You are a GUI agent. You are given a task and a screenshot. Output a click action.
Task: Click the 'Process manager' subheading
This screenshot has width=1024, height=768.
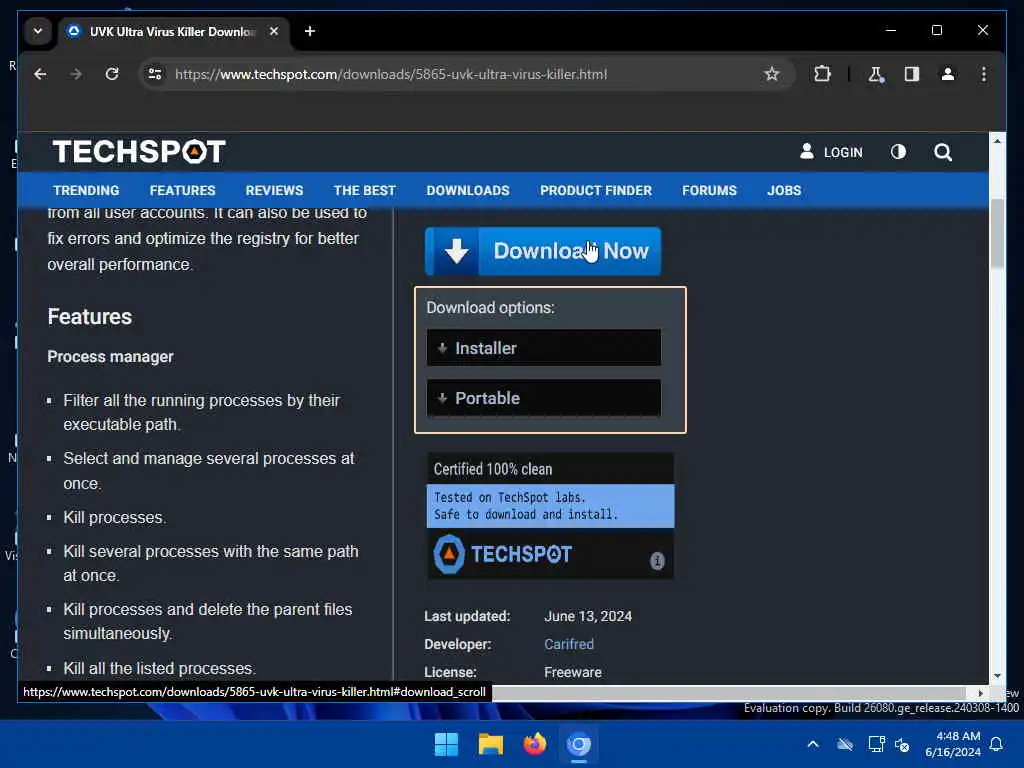110,357
